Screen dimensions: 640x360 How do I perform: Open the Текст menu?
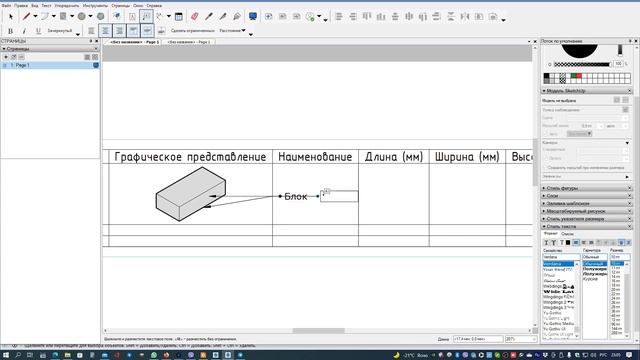(46, 6)
